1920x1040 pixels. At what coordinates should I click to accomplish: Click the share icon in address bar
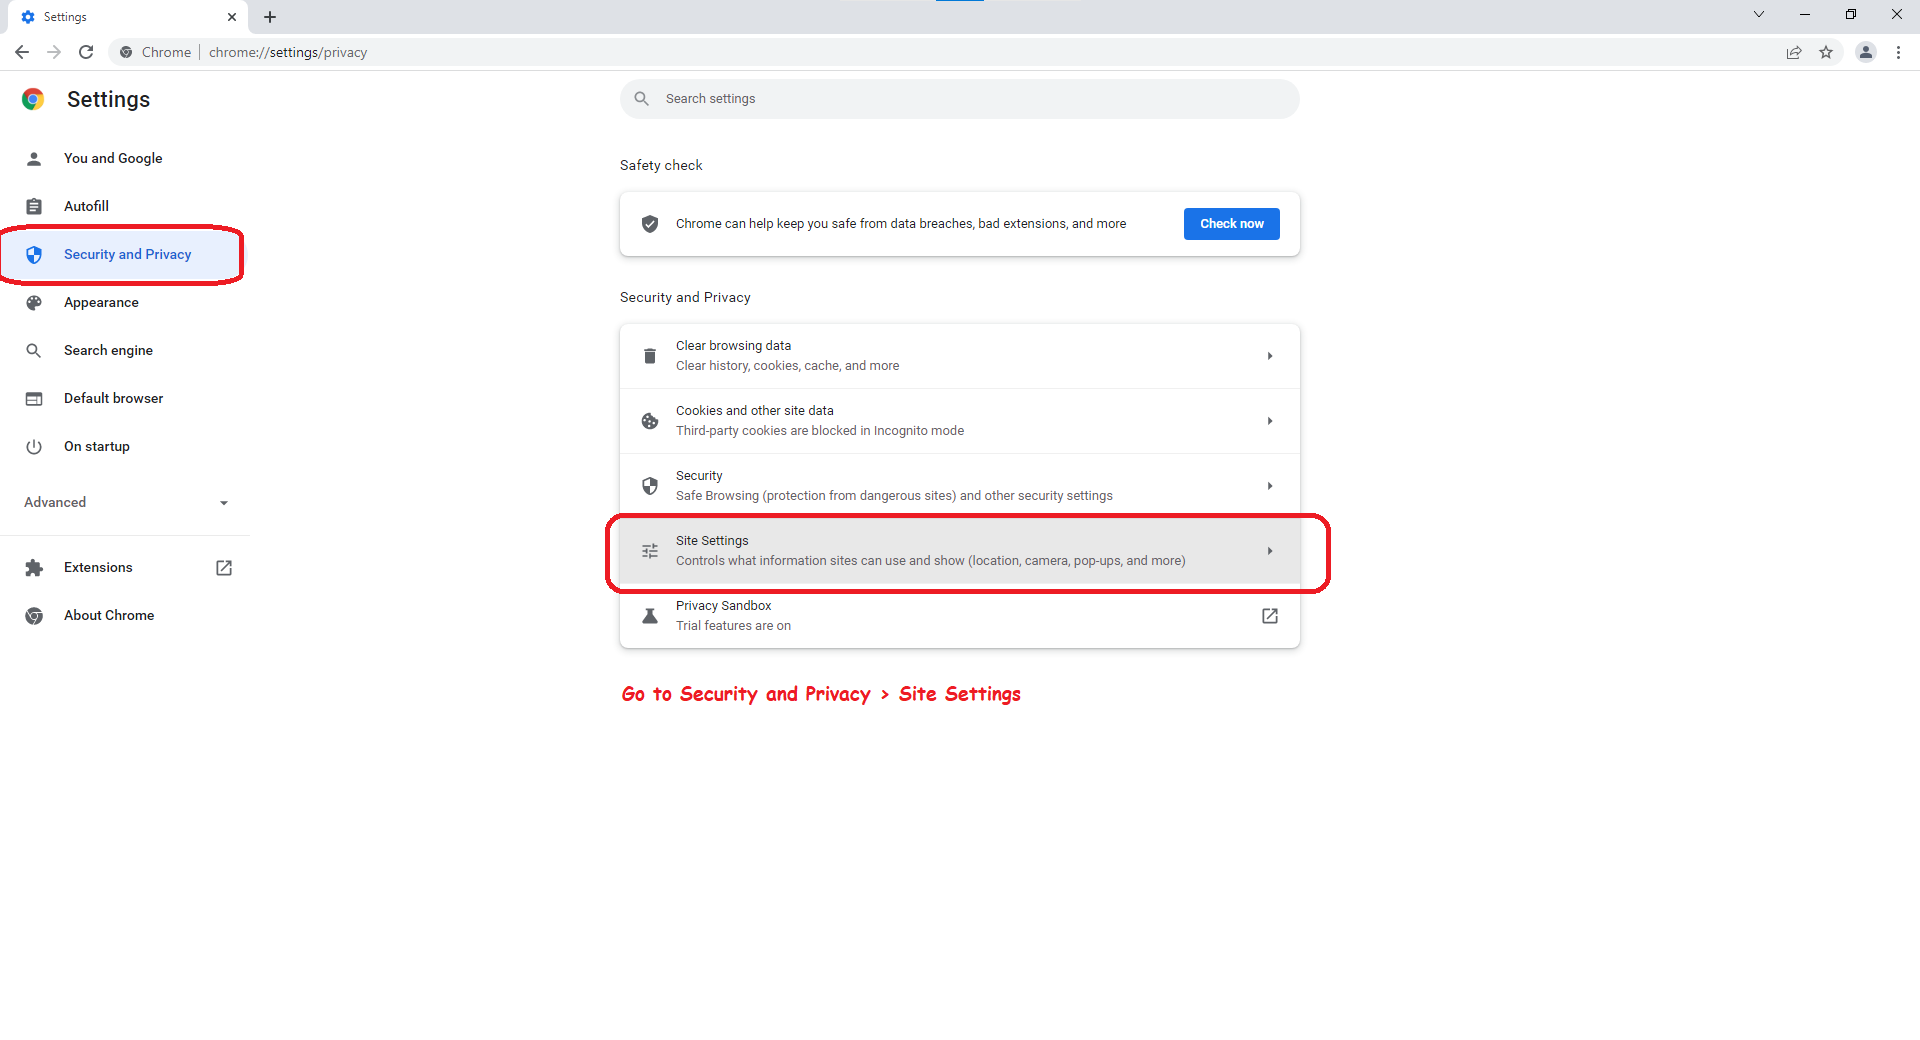tap(1794, 52)
